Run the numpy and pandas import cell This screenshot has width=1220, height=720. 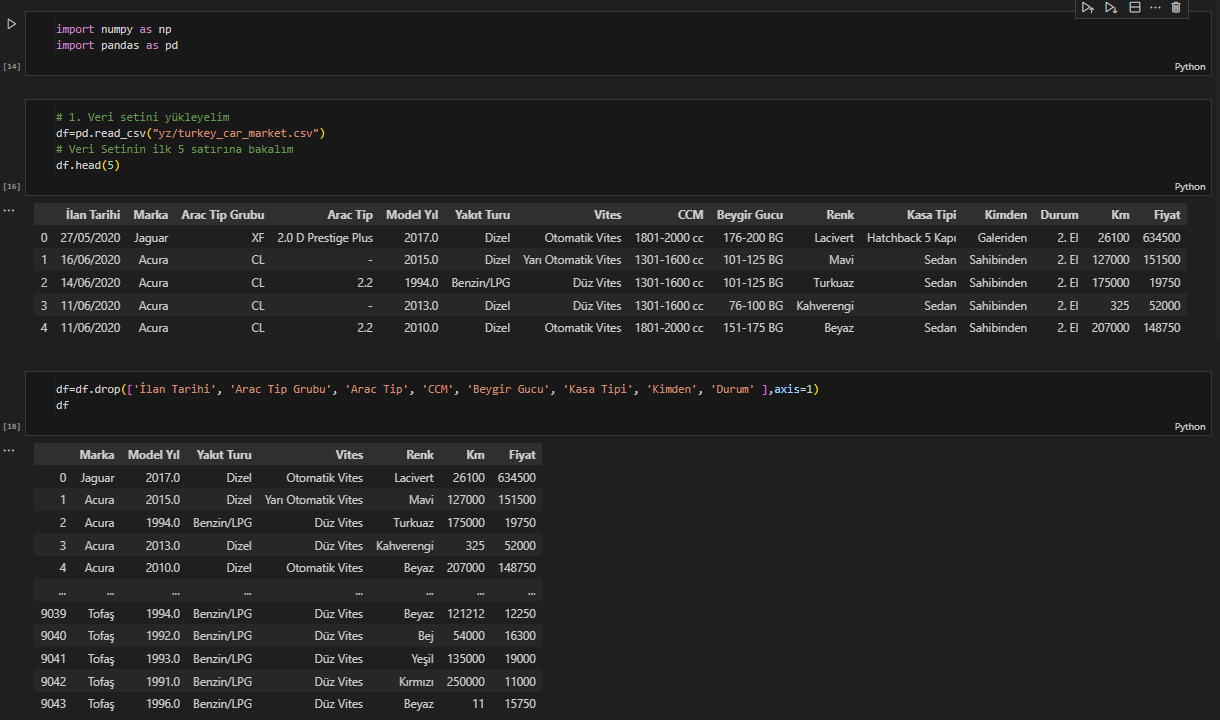pyautogui.click(x=11, y=23)
